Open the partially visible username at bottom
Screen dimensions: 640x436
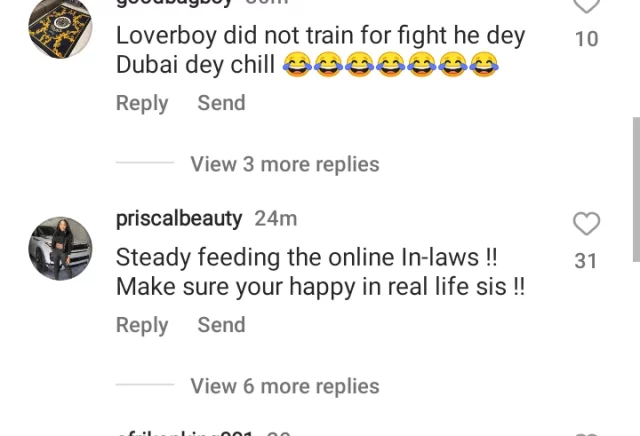click(x=184, y=433)
